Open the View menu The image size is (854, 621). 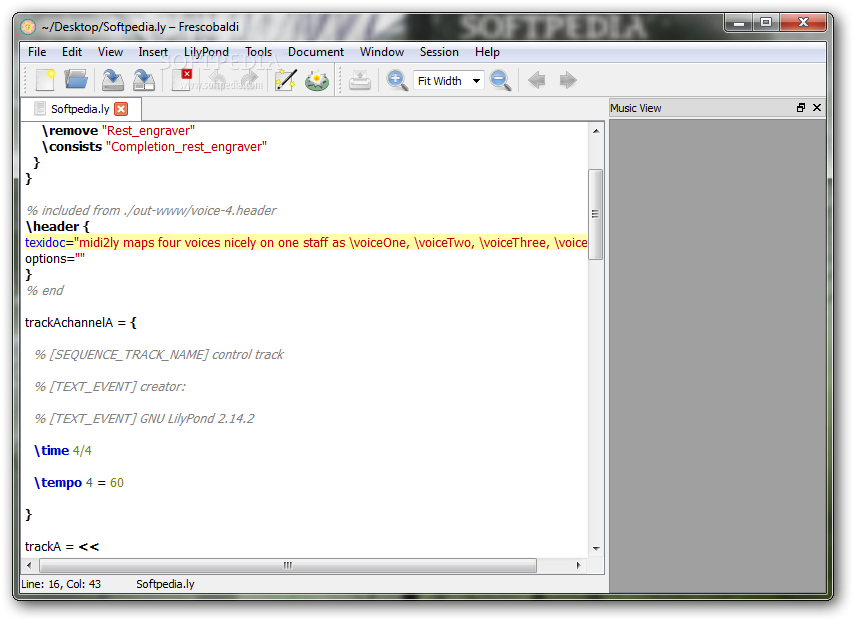click(110, 52)
